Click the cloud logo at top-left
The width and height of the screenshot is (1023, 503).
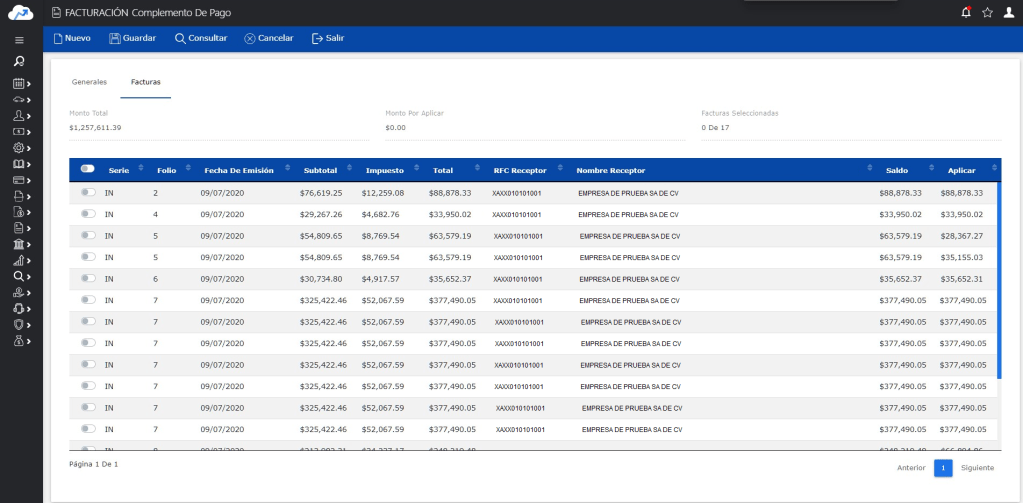pos(21,13)
